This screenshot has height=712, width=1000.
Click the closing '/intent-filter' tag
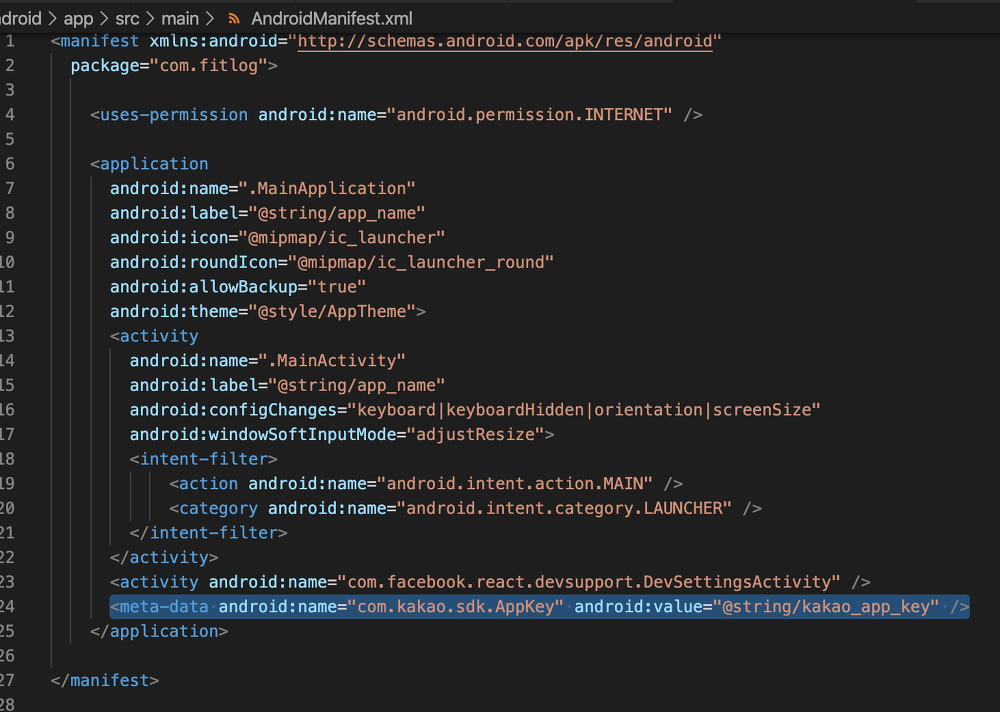[x=209, y=533]
